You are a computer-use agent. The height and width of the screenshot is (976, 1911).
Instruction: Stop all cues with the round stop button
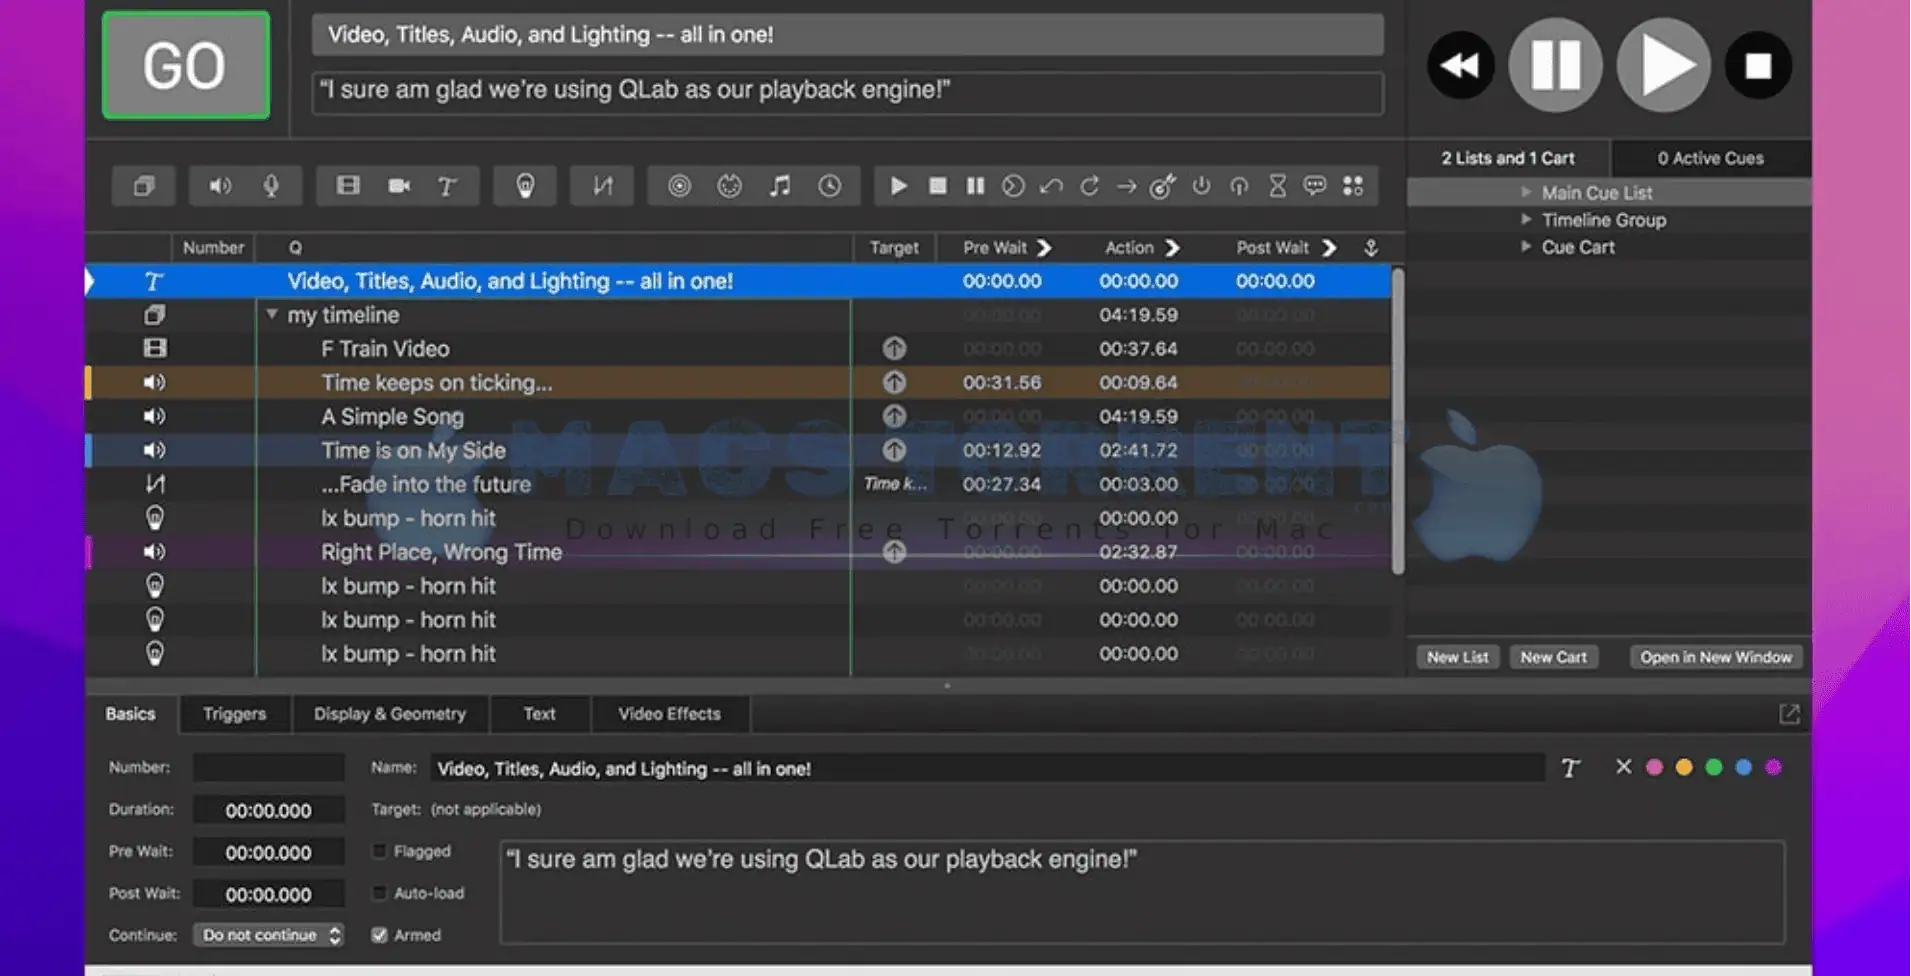(x=1758, y=66)
